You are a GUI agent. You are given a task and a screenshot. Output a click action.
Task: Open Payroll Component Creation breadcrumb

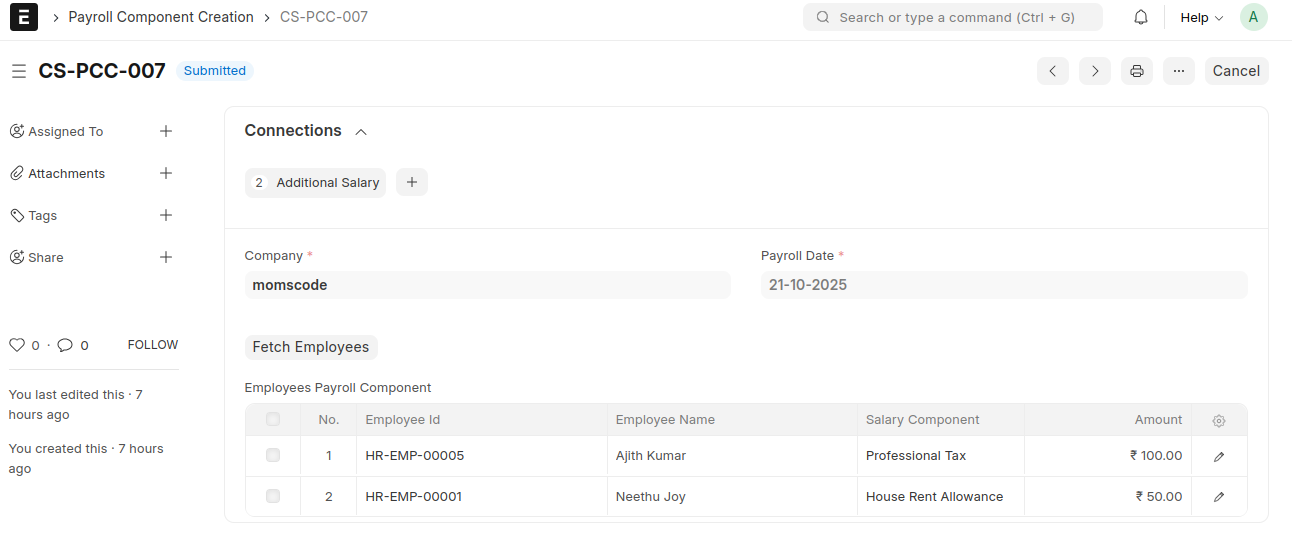click(161, 17)
